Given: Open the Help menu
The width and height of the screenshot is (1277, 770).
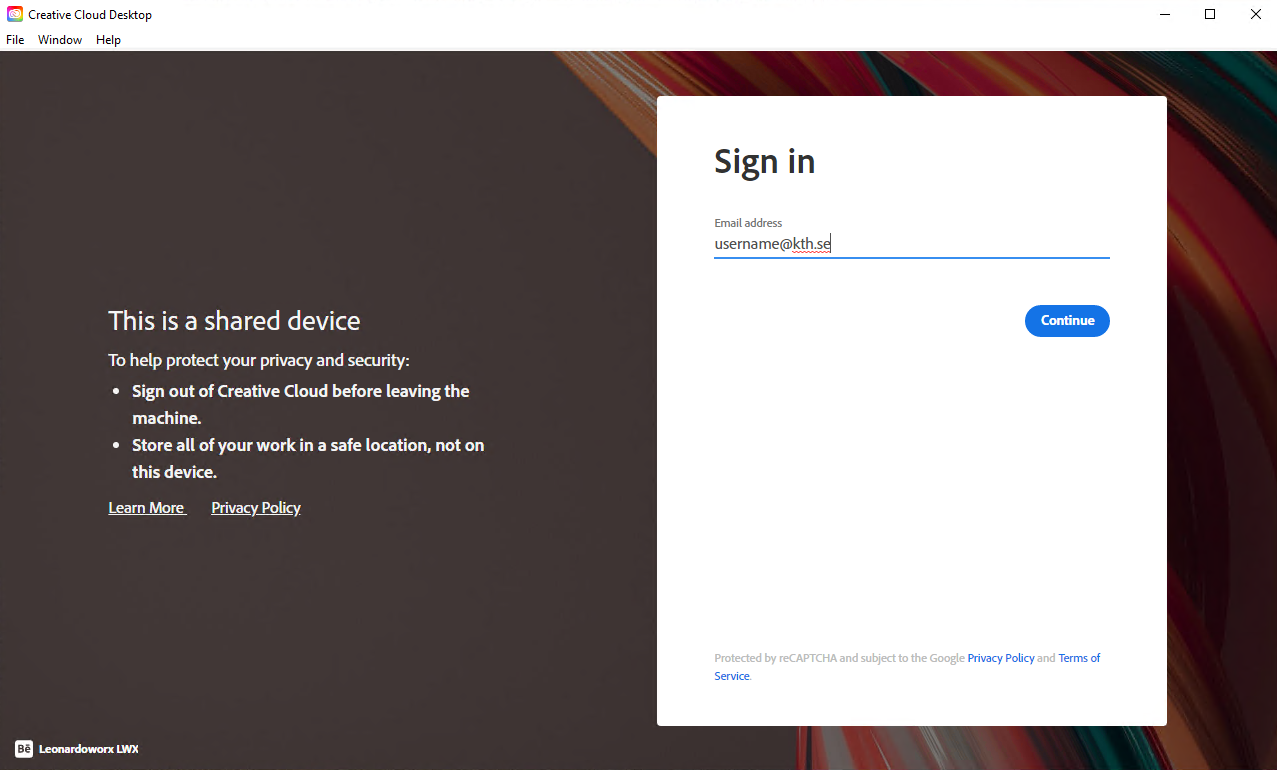Looking at the screenshot, I should point(108,40).
